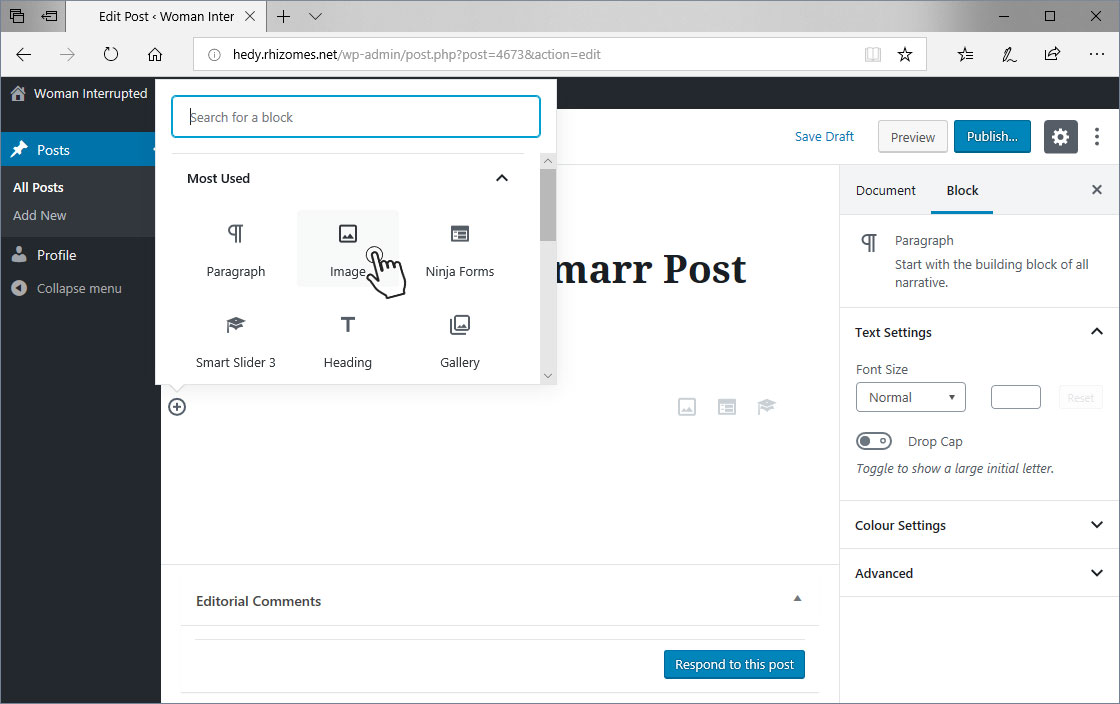Go back in the browser
This screenshot has width=1120, height=704.
(24, 54)
